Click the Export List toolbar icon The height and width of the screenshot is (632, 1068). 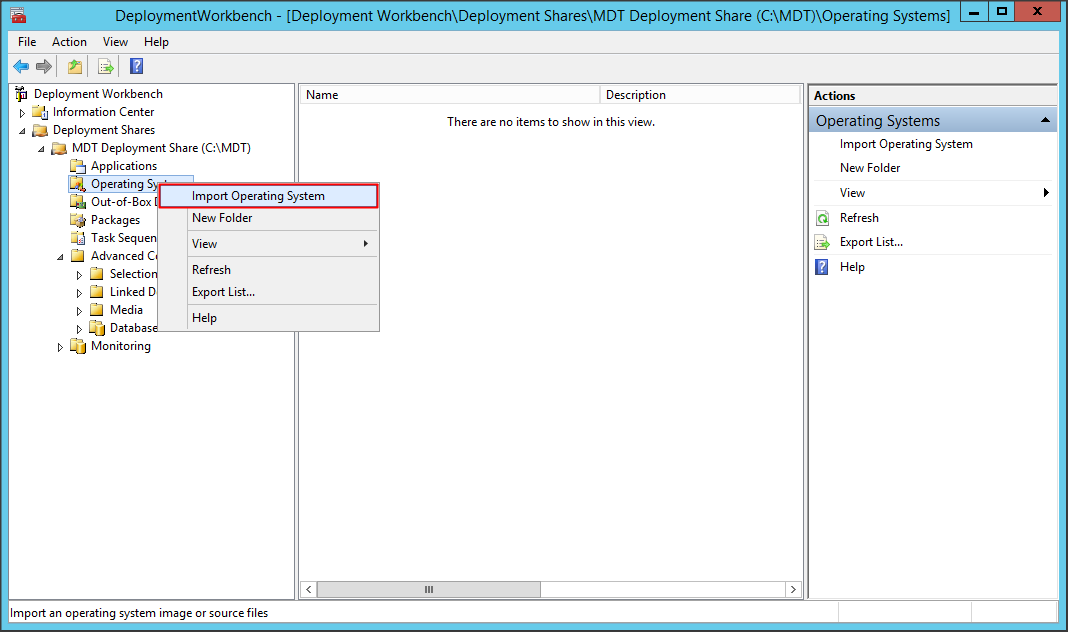point(105,67)
